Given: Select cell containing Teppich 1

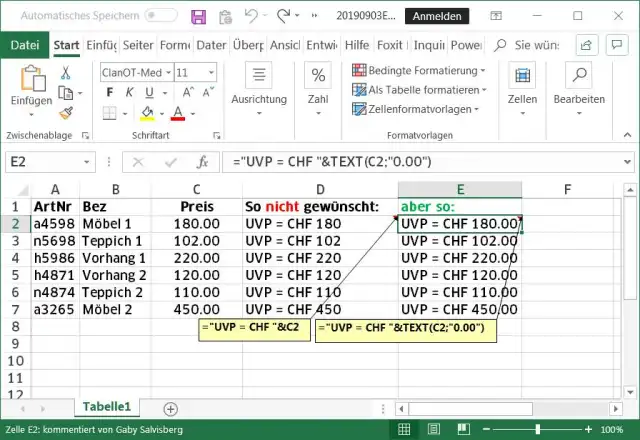Looking at the screenshot, I should point(115,241).
